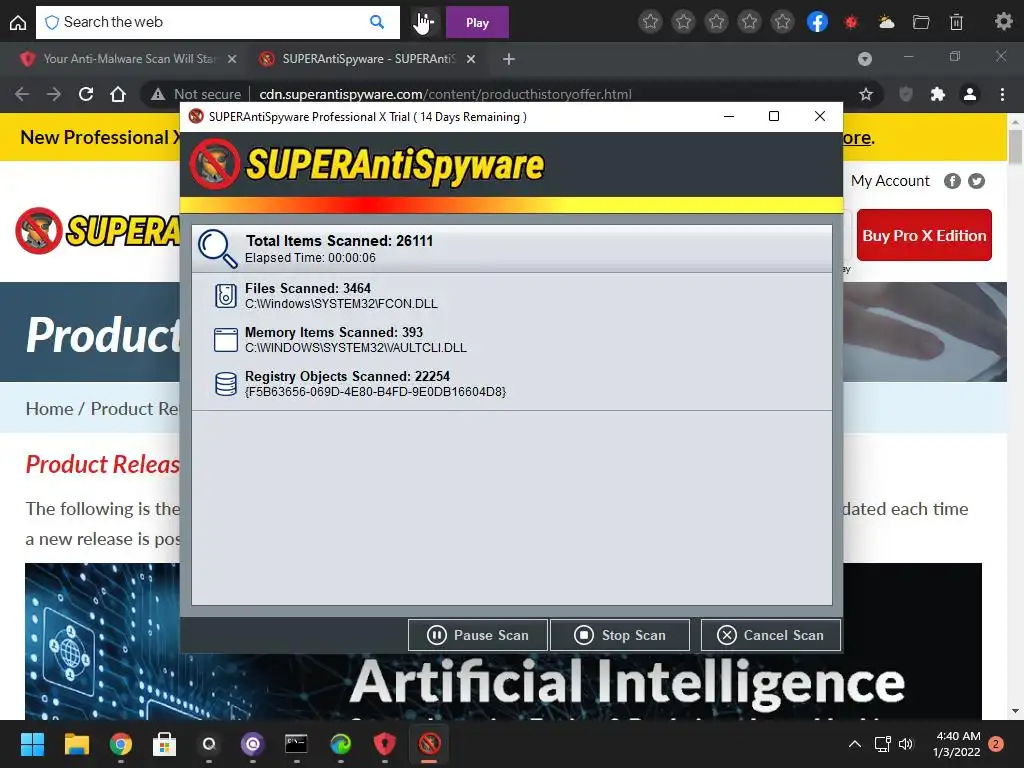
Task: Open the volume control in tray
Action: point(906,744)
